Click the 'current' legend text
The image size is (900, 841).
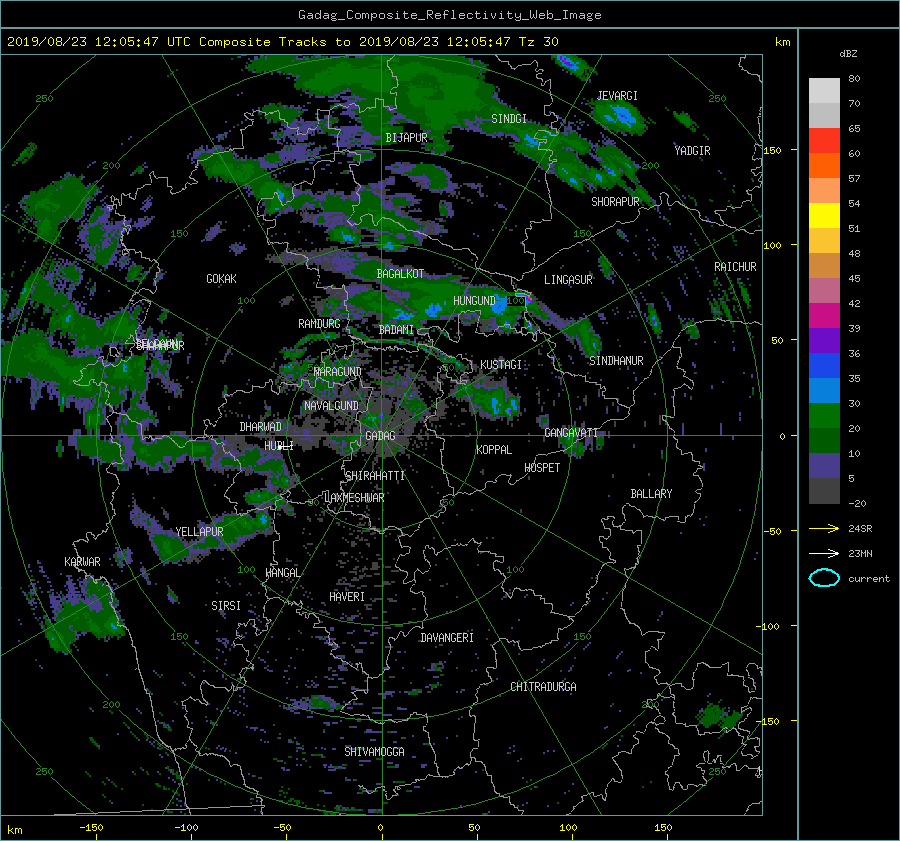click(x=869, y=579)
